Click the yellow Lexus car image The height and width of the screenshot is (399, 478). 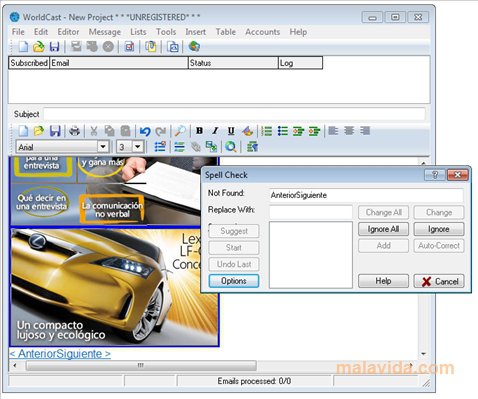point(114,287)
